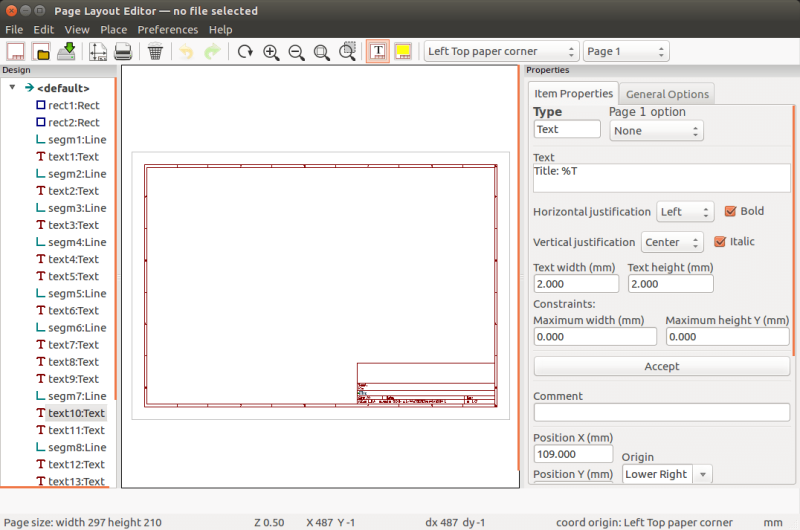Viewport: 800px width, 530px height.
Task: Click the Comment input field
Action: (x=662, y=412)
